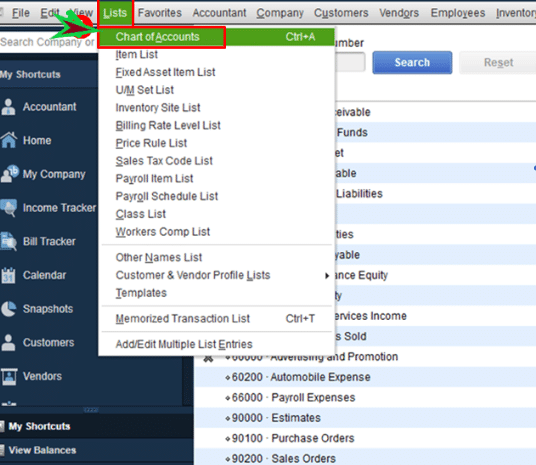The height and width of the screenshot is (465, 536).
Task: Open the Vendors menu in menu bar
Action: pyautogui.click(x=399, y=13)
